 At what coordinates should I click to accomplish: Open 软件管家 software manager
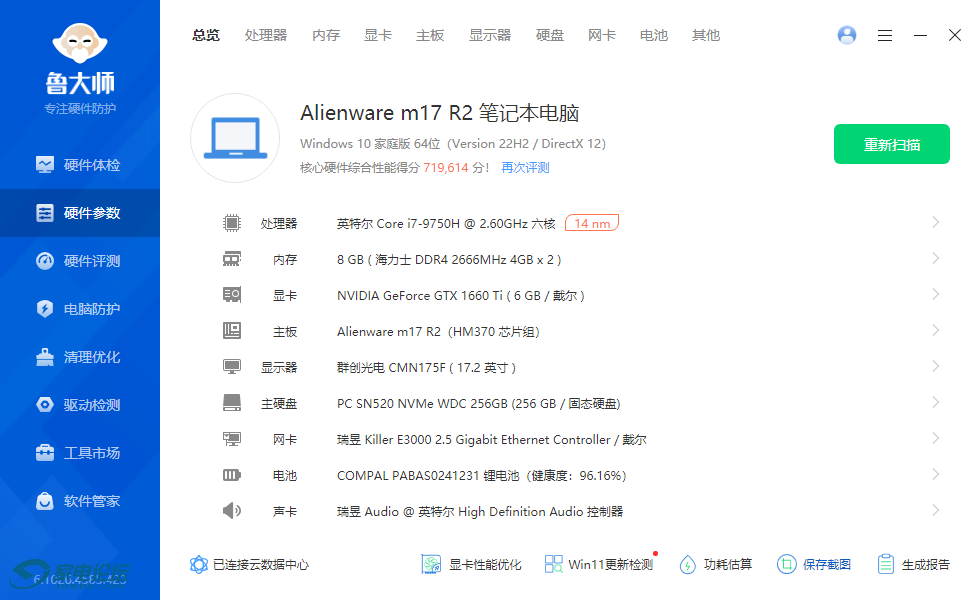[x=79, y=501]
